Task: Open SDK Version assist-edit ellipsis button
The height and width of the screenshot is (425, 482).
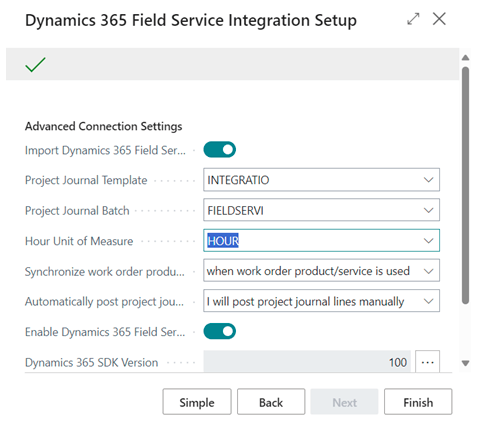Action: [x=428, y=362]
